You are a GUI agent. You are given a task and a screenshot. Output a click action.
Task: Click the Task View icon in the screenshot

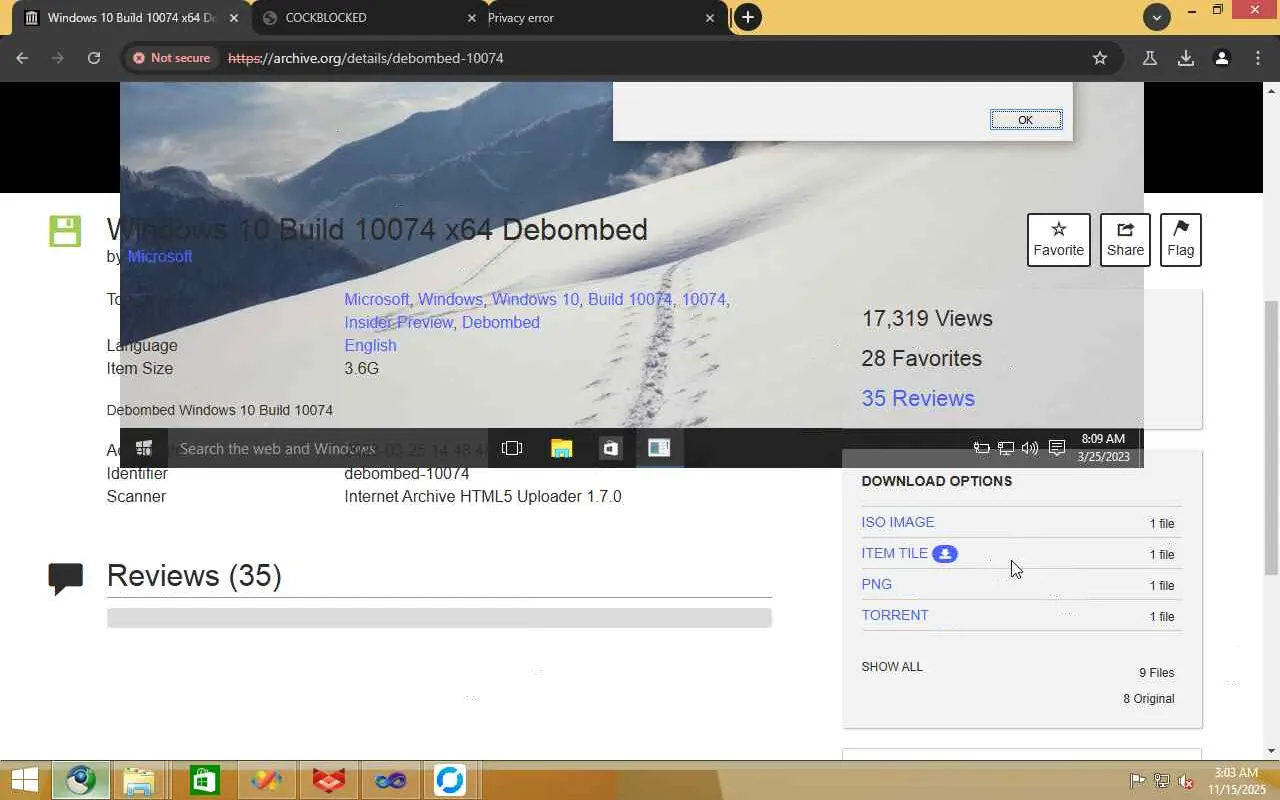[512, 448]
